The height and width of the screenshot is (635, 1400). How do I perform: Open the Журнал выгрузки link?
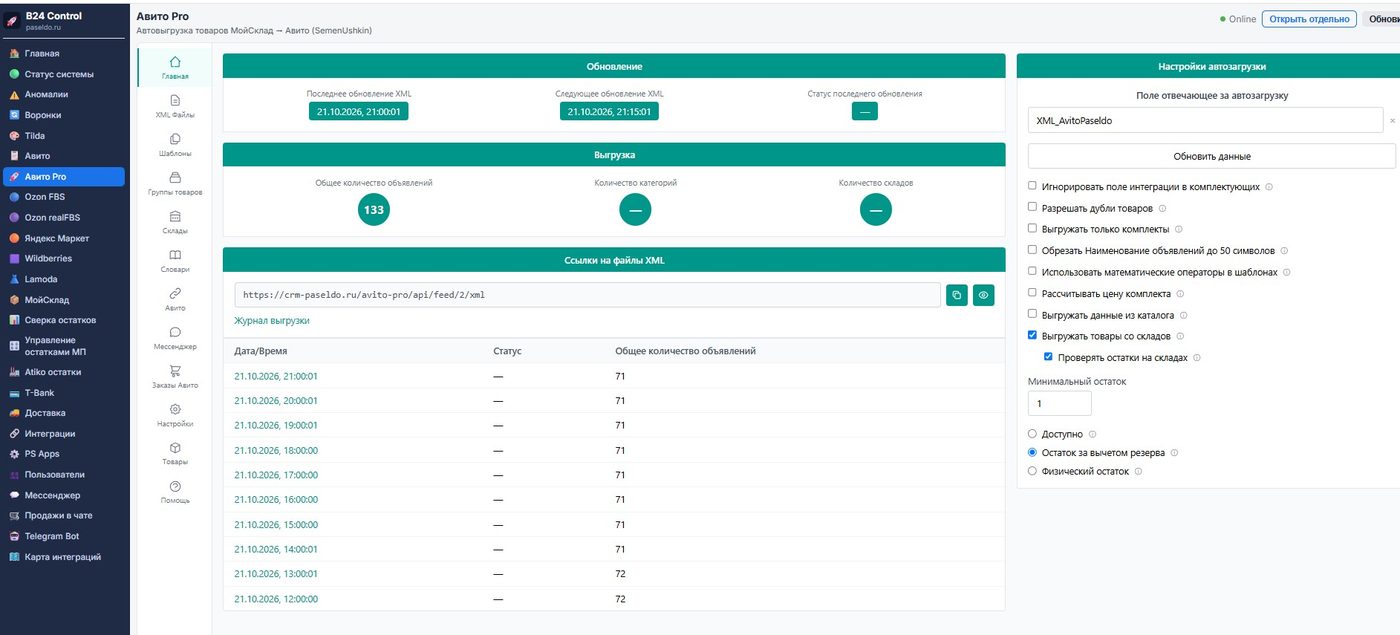pos(272,321)
